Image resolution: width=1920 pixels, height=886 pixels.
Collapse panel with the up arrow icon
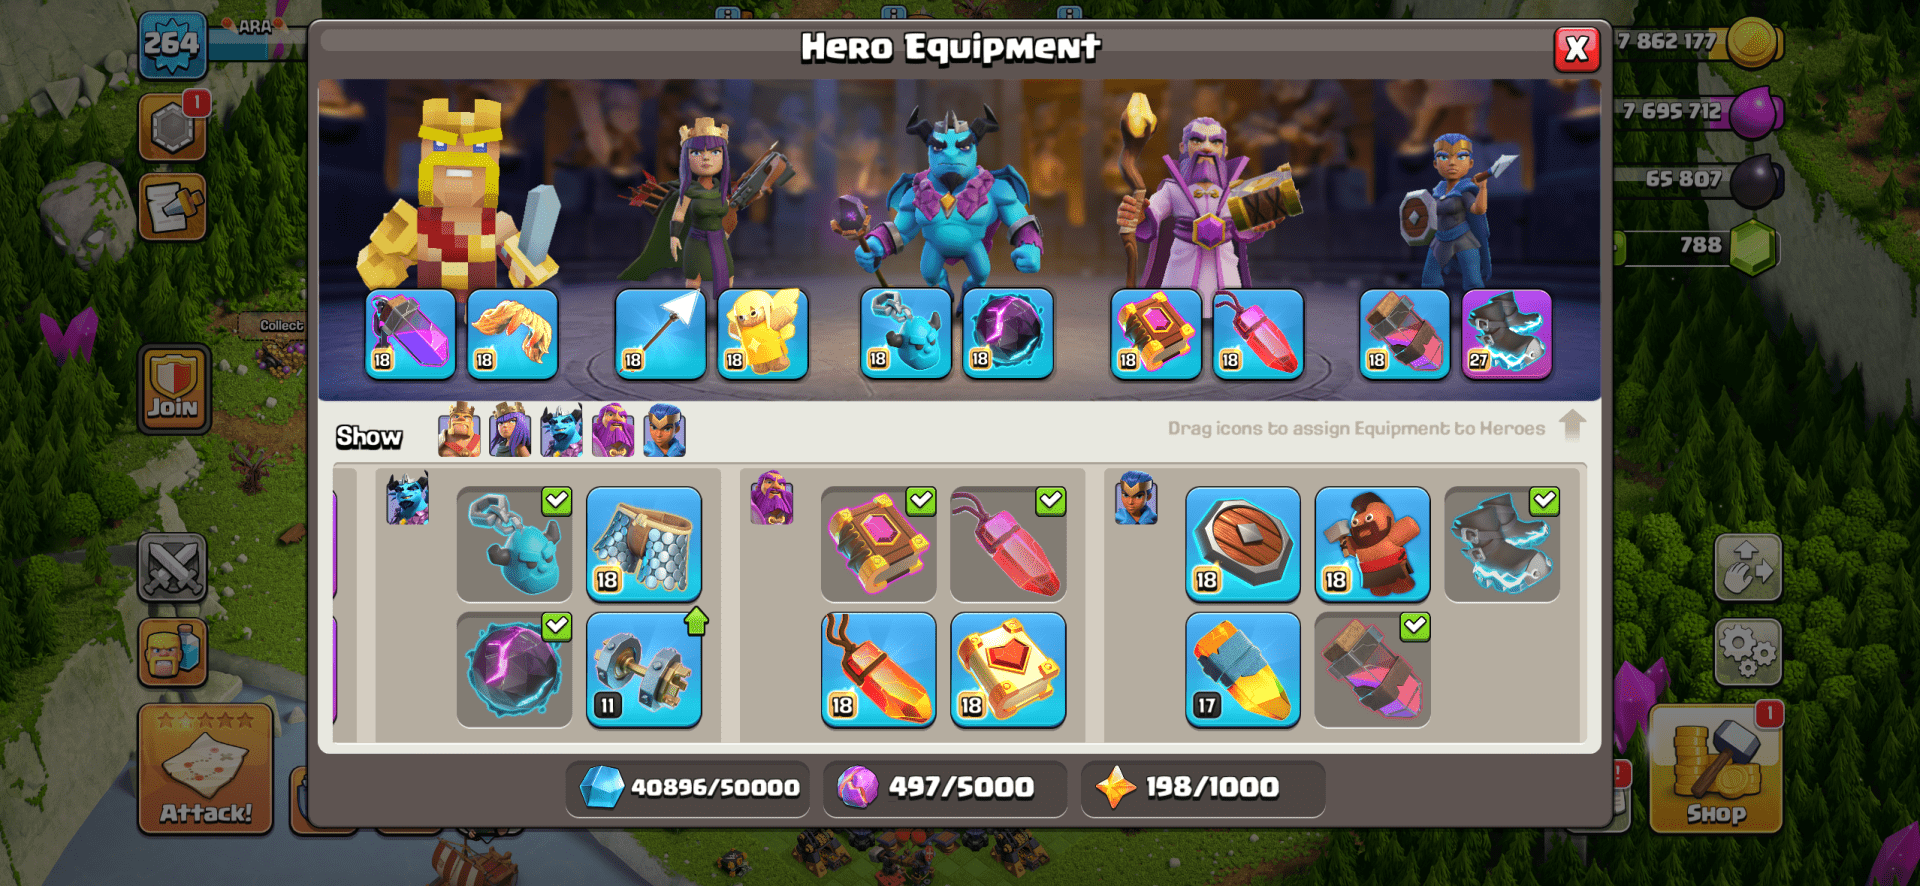[x=1572, y=425]
